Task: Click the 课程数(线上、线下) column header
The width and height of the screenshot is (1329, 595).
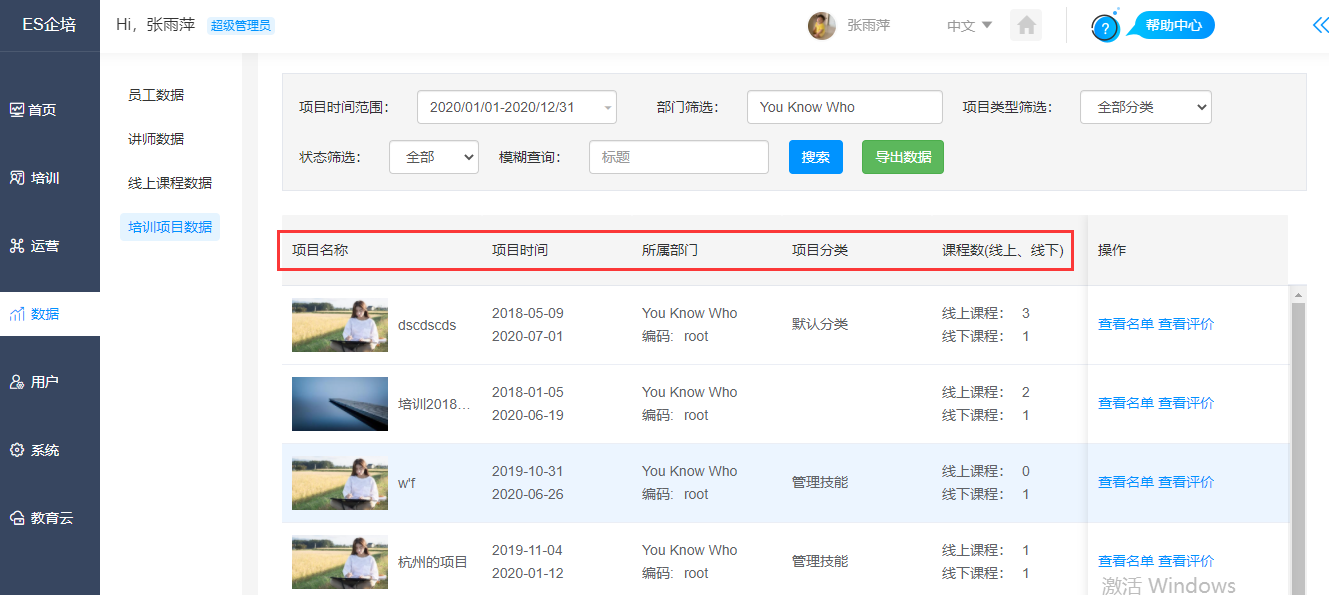Action: [1003, 250]
